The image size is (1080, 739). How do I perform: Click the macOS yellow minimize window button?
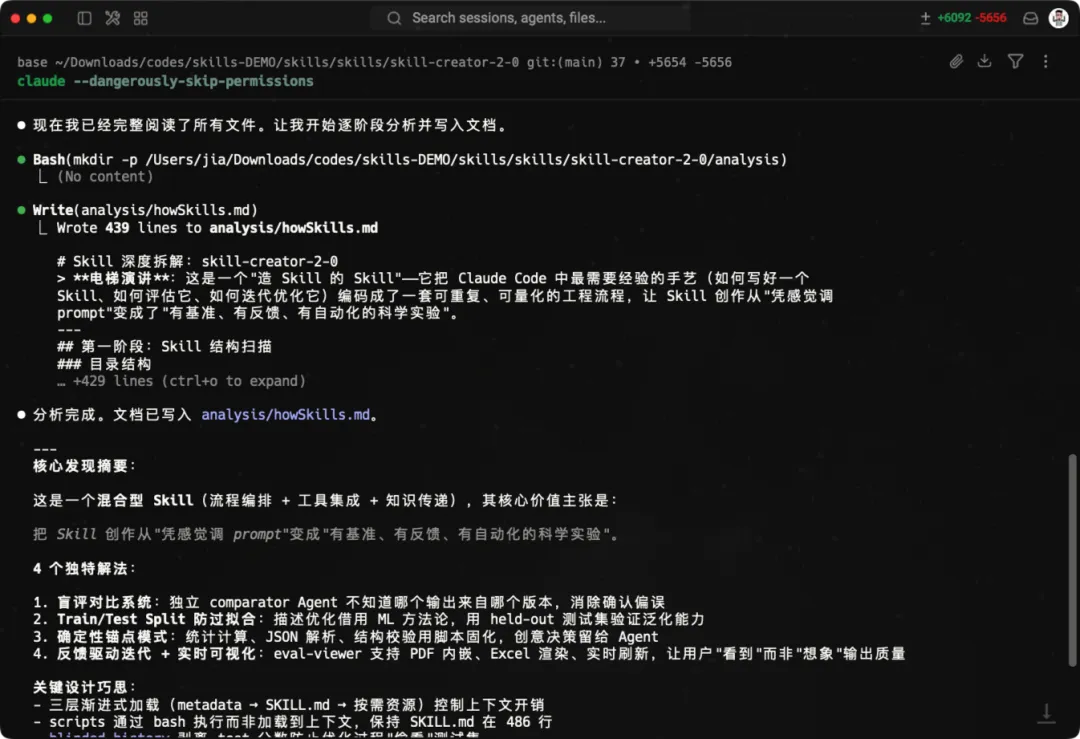click(x=32, y=19)
